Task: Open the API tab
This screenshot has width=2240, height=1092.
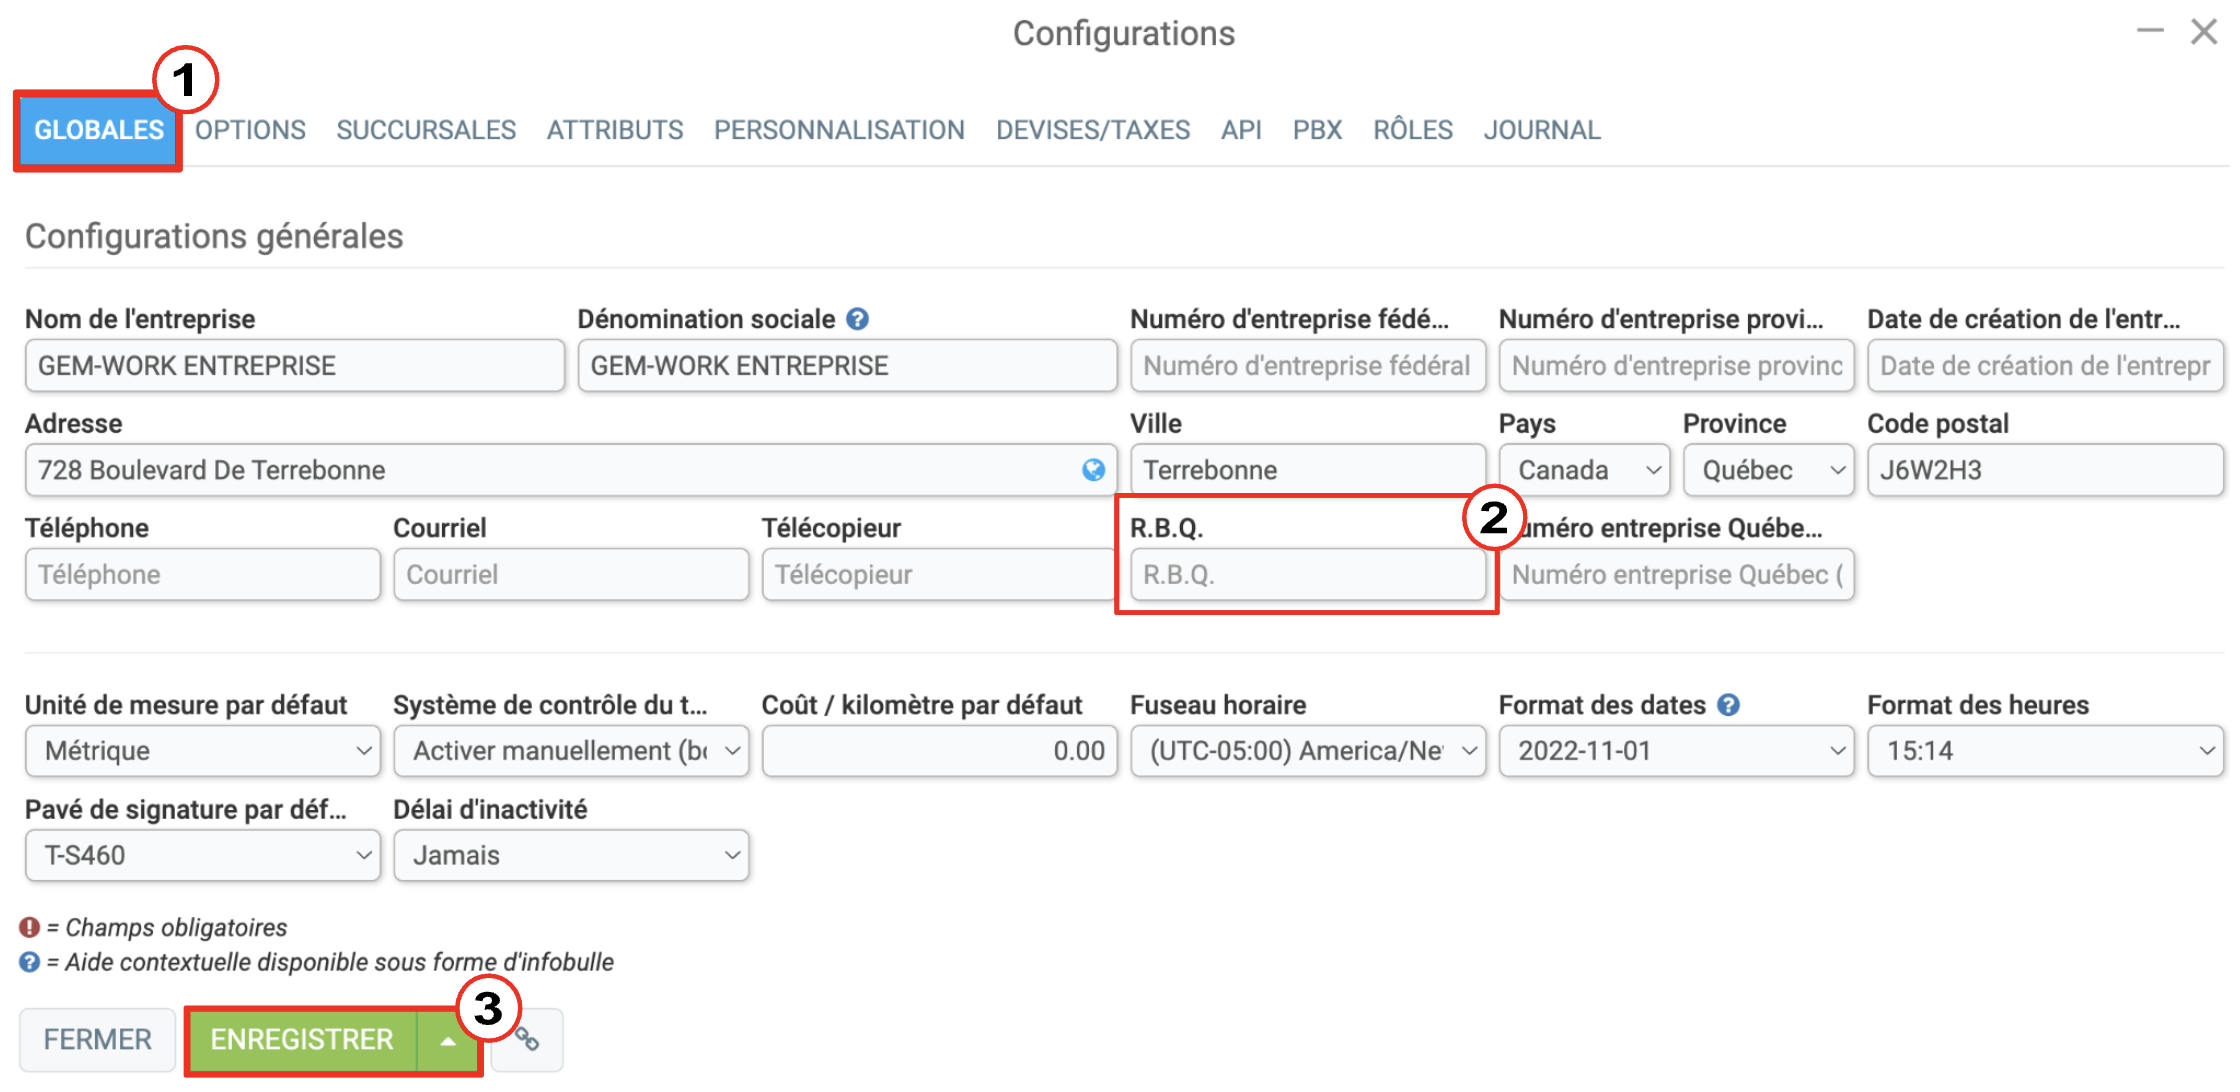Action: [x=1241, y=130]
